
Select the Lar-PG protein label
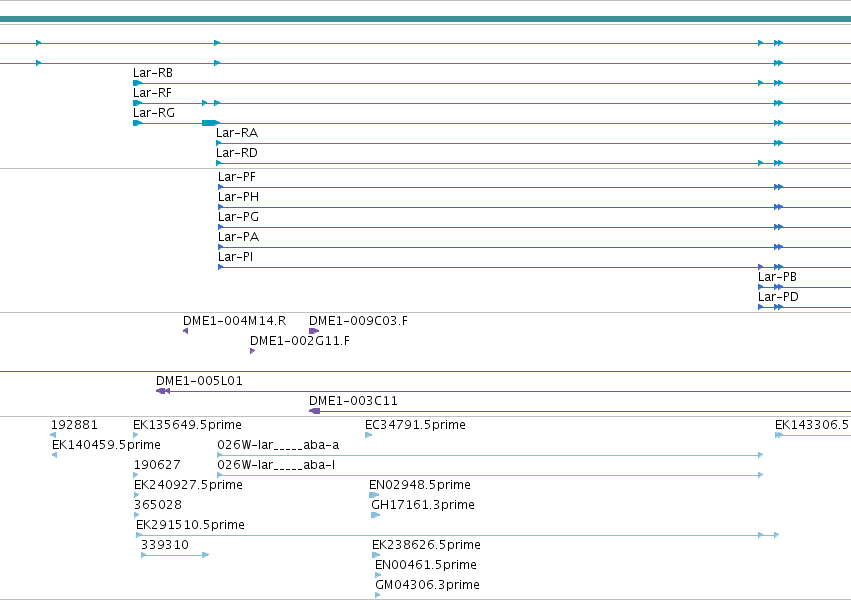point(238,217)
